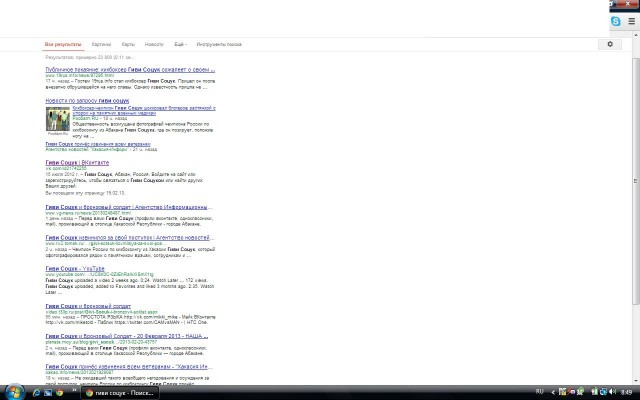Open the news headline about кикбоксер-чемпион Гиви Соцук

click(x=144, y=110)
